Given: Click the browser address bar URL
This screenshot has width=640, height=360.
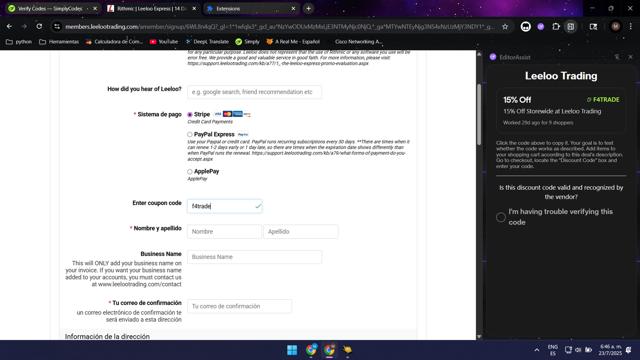Looking at the screenshot, I should pos(280,27).
